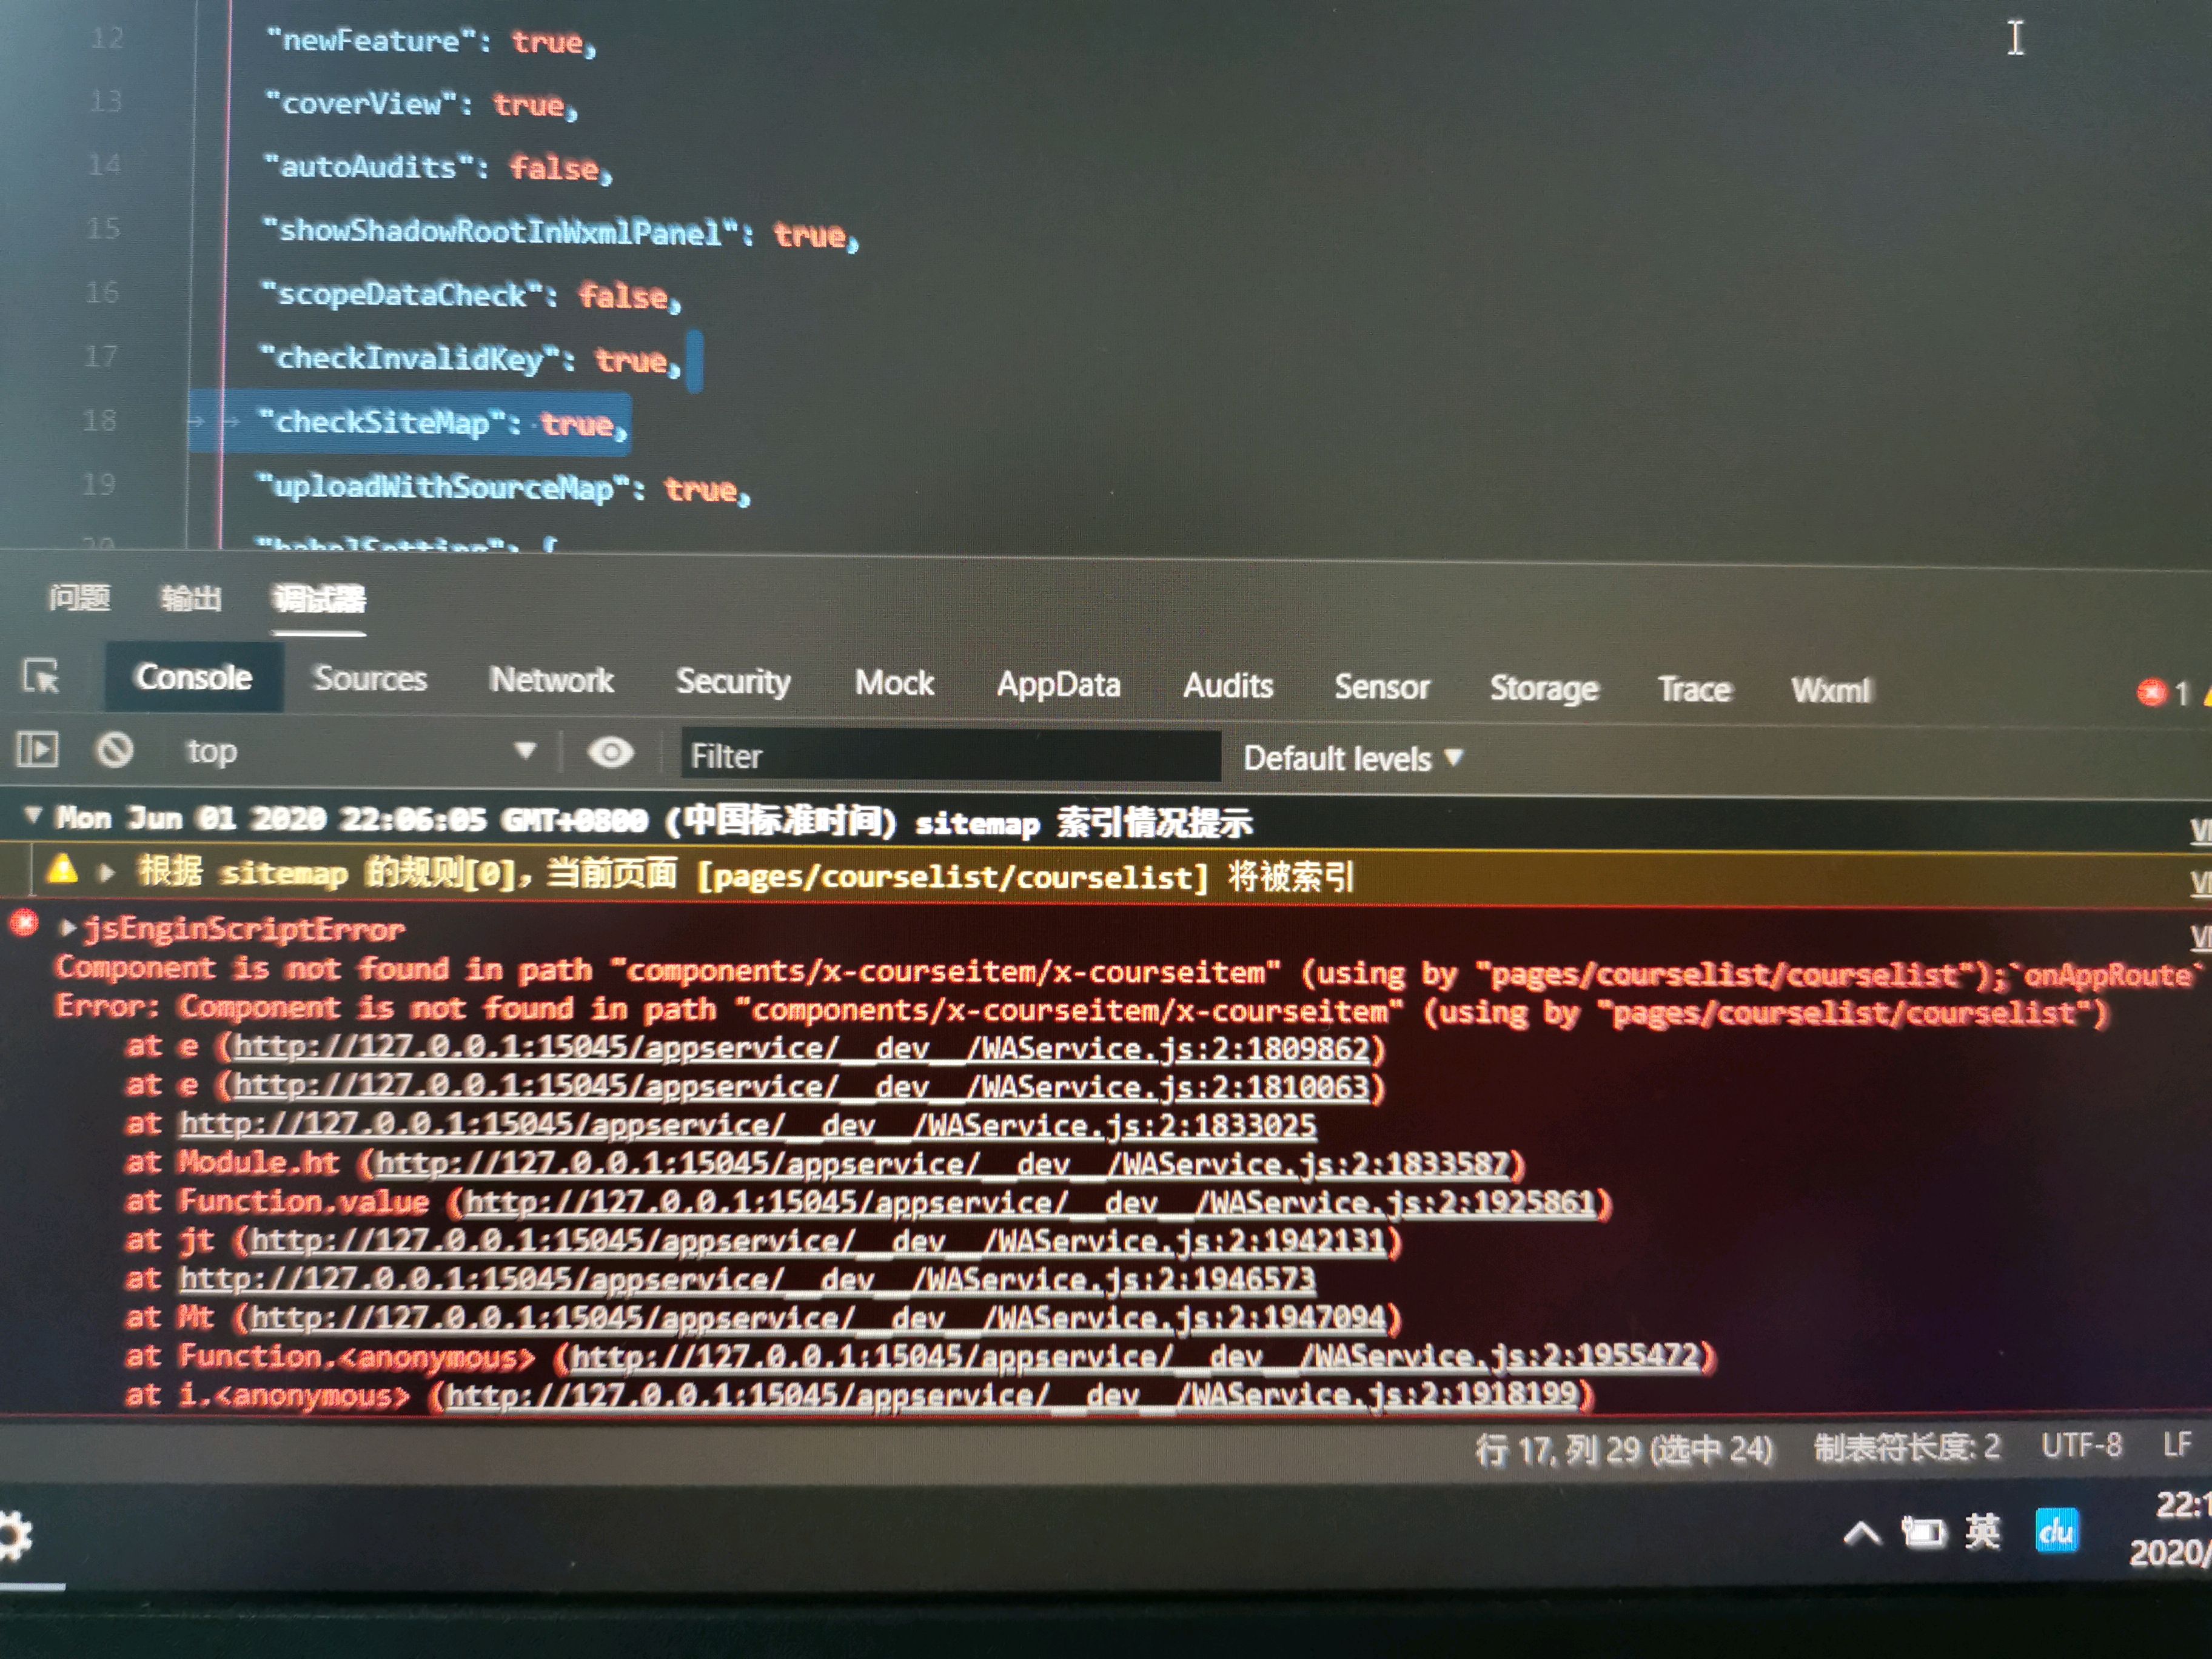This screenshot has width=2212, height=1659.
Task: Click the battery icon in system tray
Action: [x=1923, y=1532]
